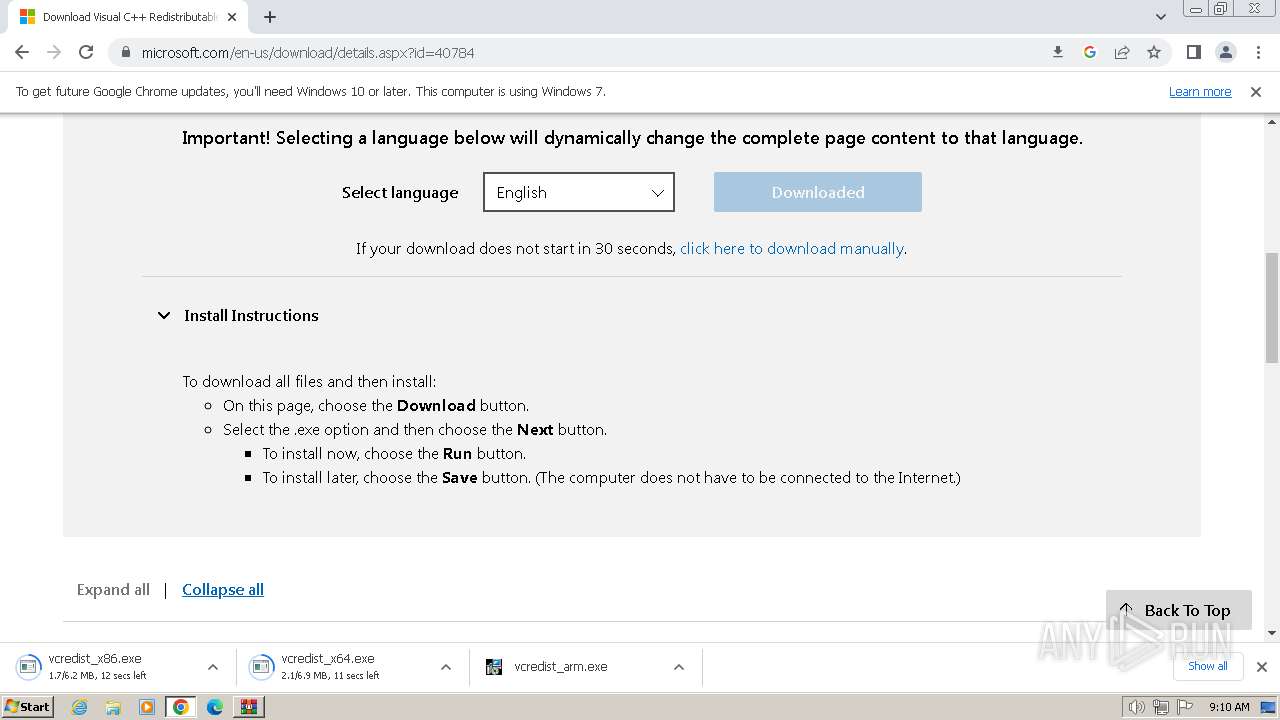Screen dimensions: 1280x720
Task: Reload the page with the refresh icon
Action: pyautogui.click(x=86, y=52)
